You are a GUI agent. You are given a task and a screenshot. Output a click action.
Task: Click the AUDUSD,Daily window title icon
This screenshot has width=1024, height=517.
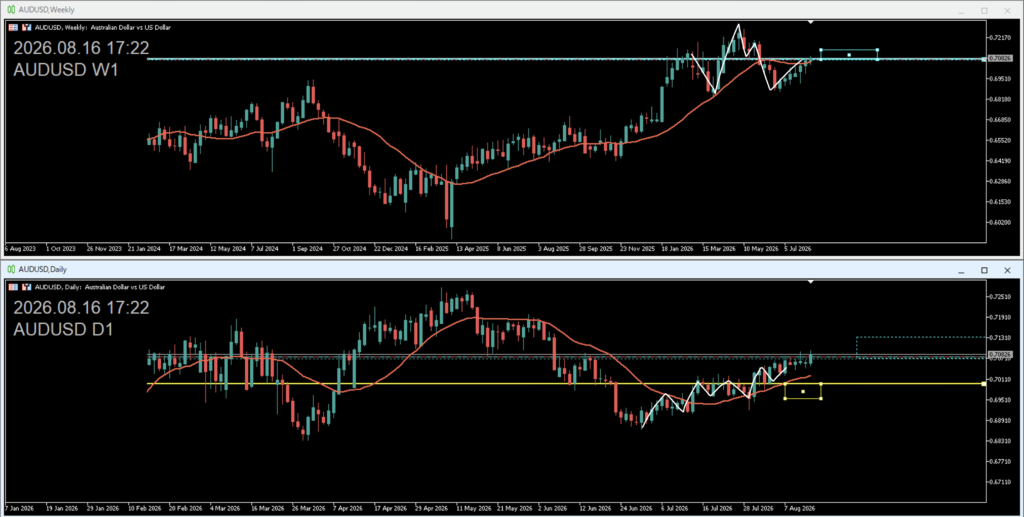coord(11,269)
